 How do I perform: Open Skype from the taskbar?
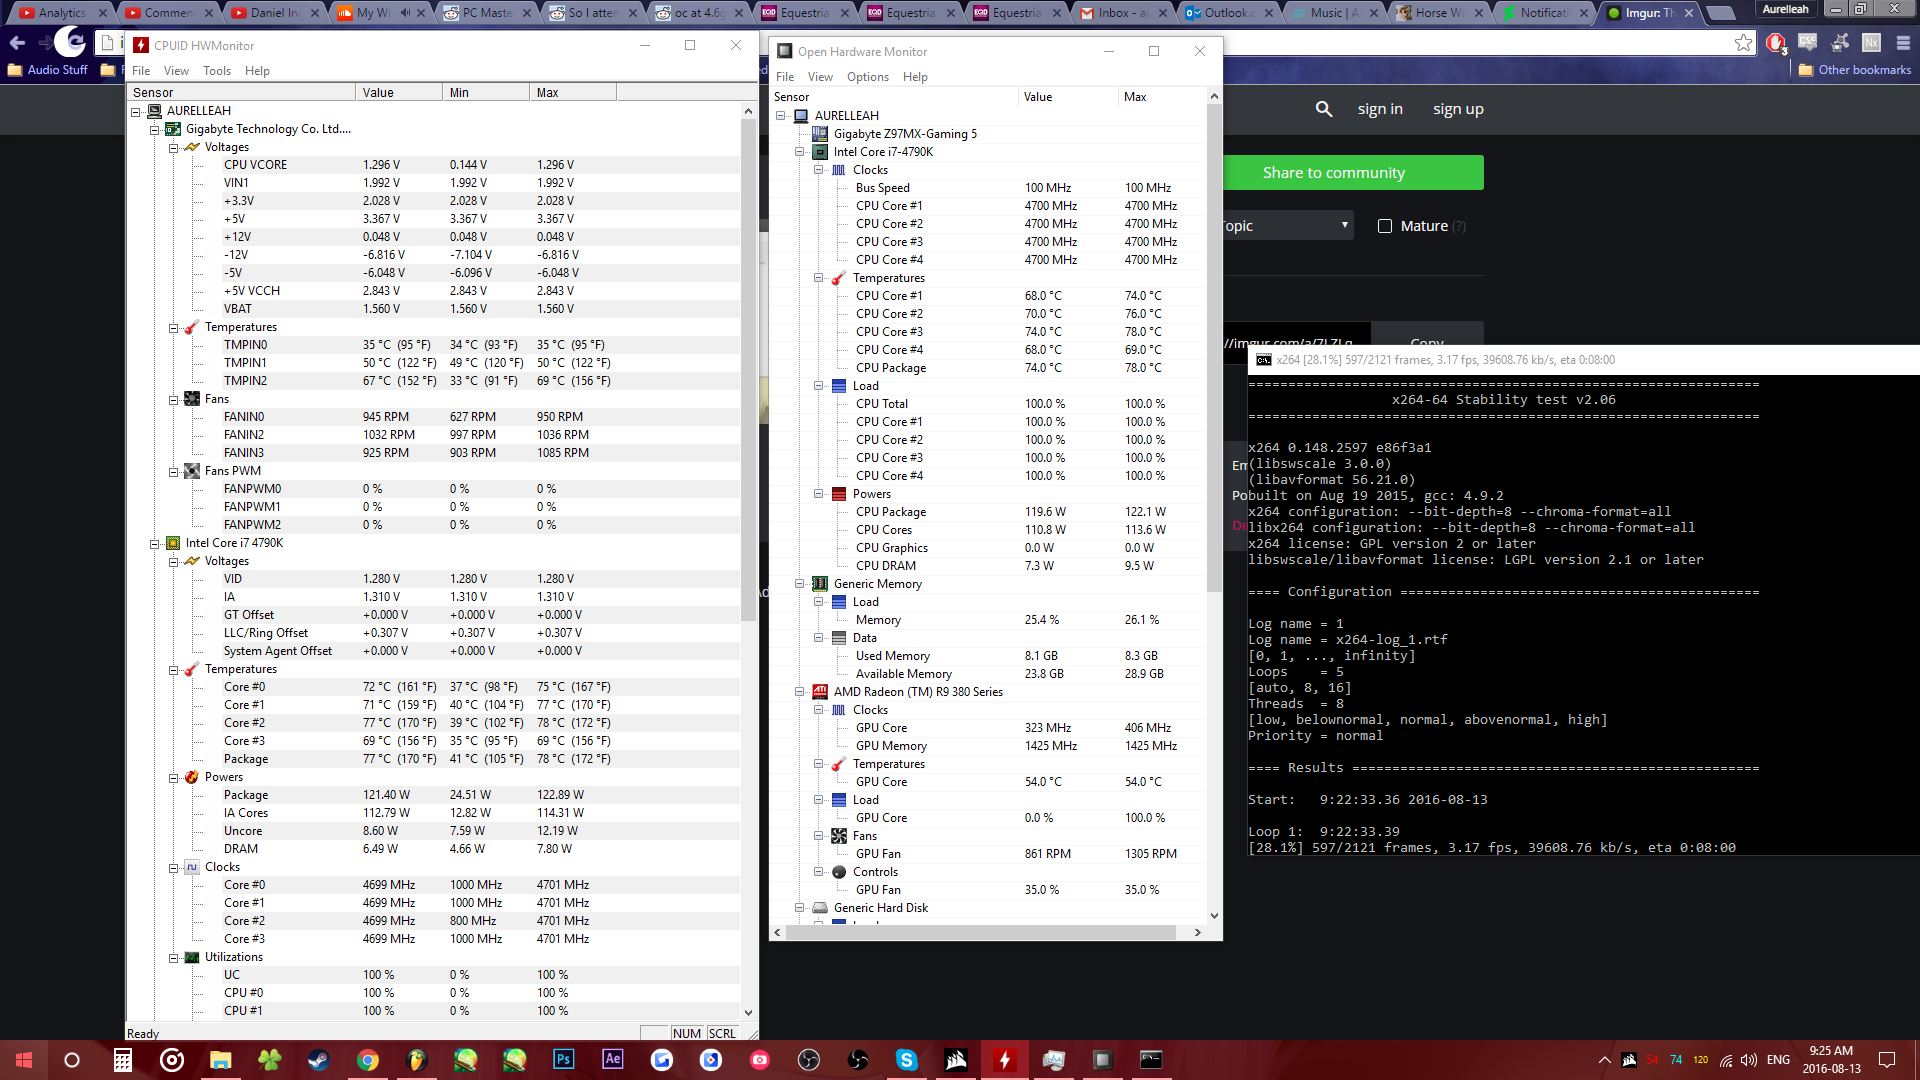pos(906,1060)
